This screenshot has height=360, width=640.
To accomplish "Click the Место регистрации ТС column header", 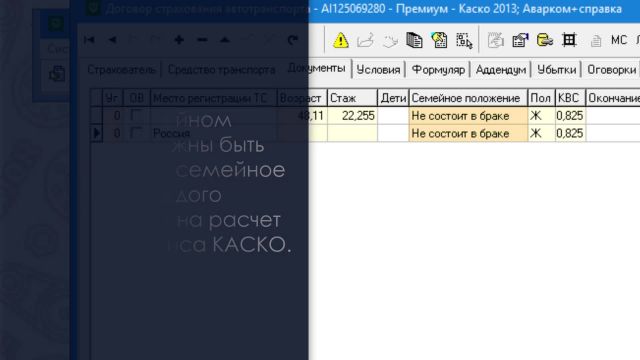I will (x=213, y=98).
